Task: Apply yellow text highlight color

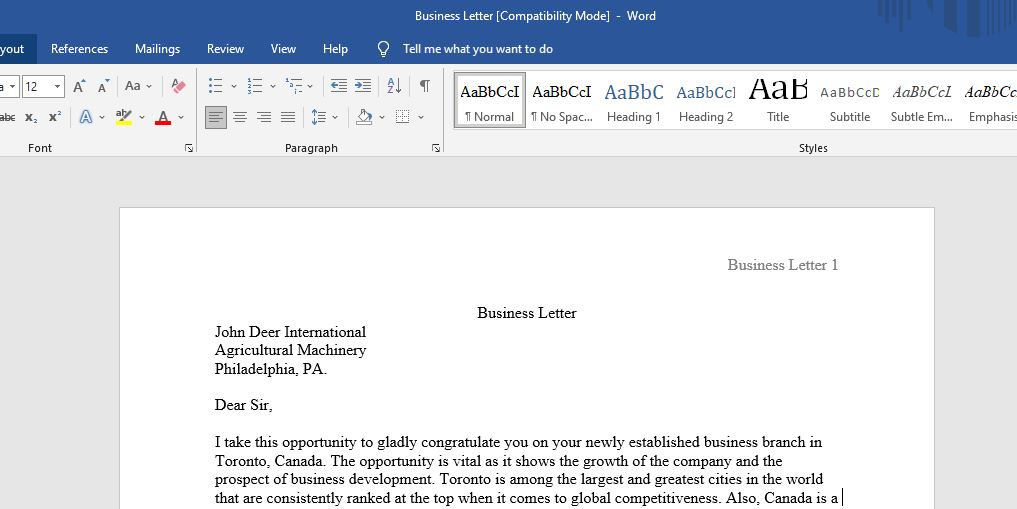Action: click(x=124, y=117)
